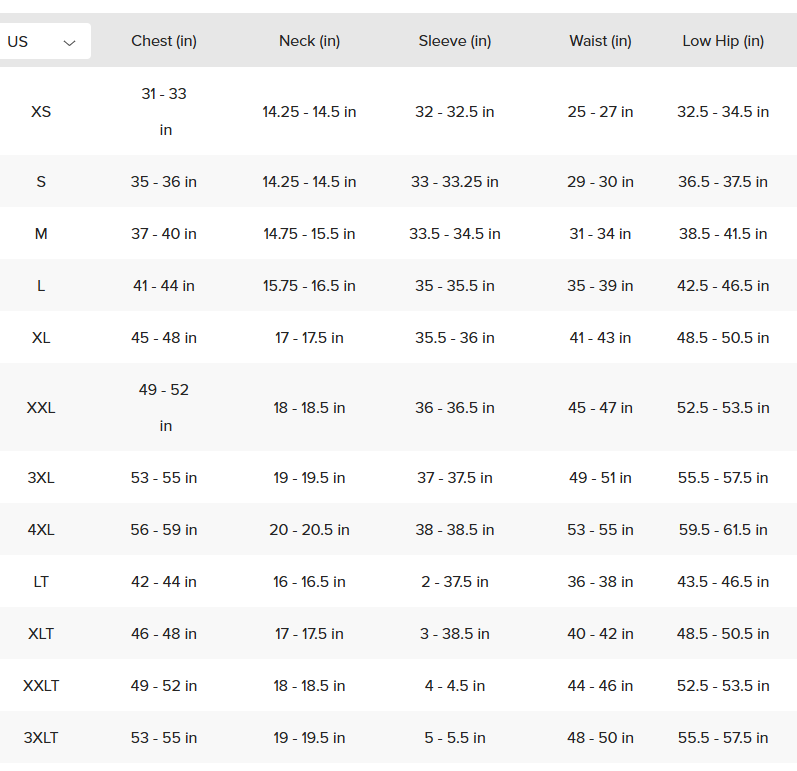Click the Sleeve (in) column header
The image size is (797, 771).
click(454, 41)
